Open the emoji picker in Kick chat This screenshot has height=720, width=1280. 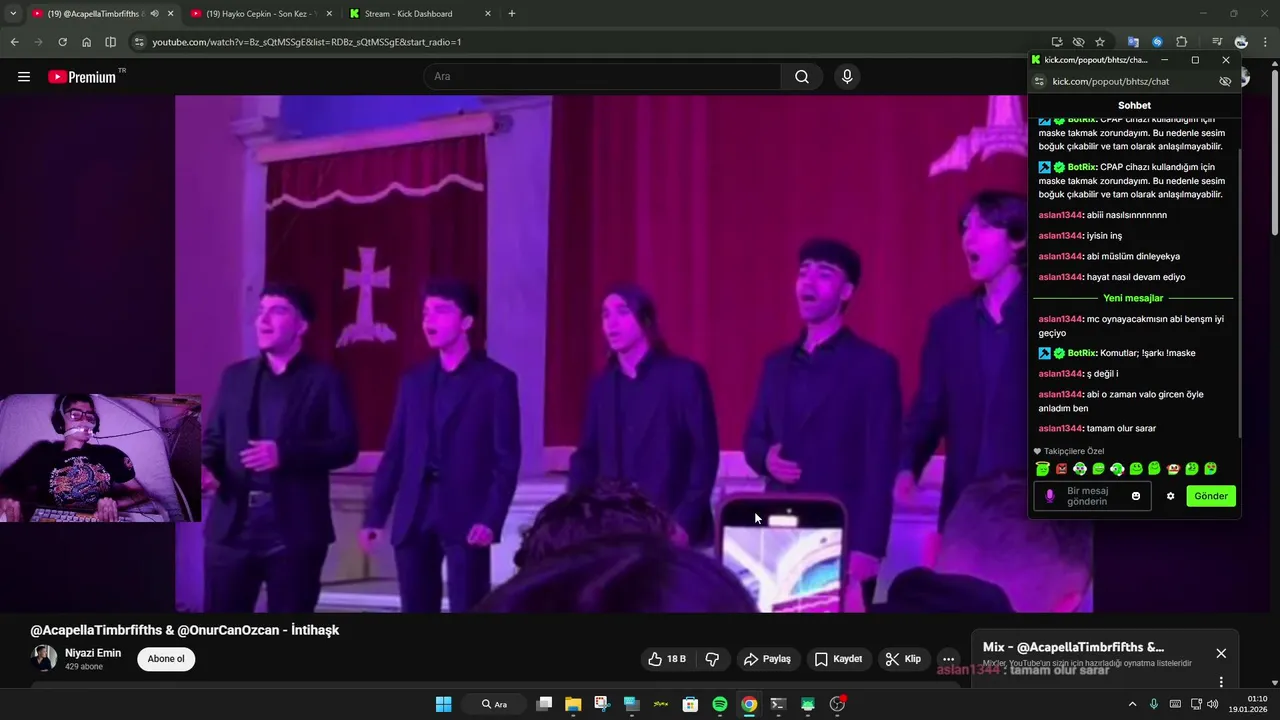click(x=1136, y=496)
